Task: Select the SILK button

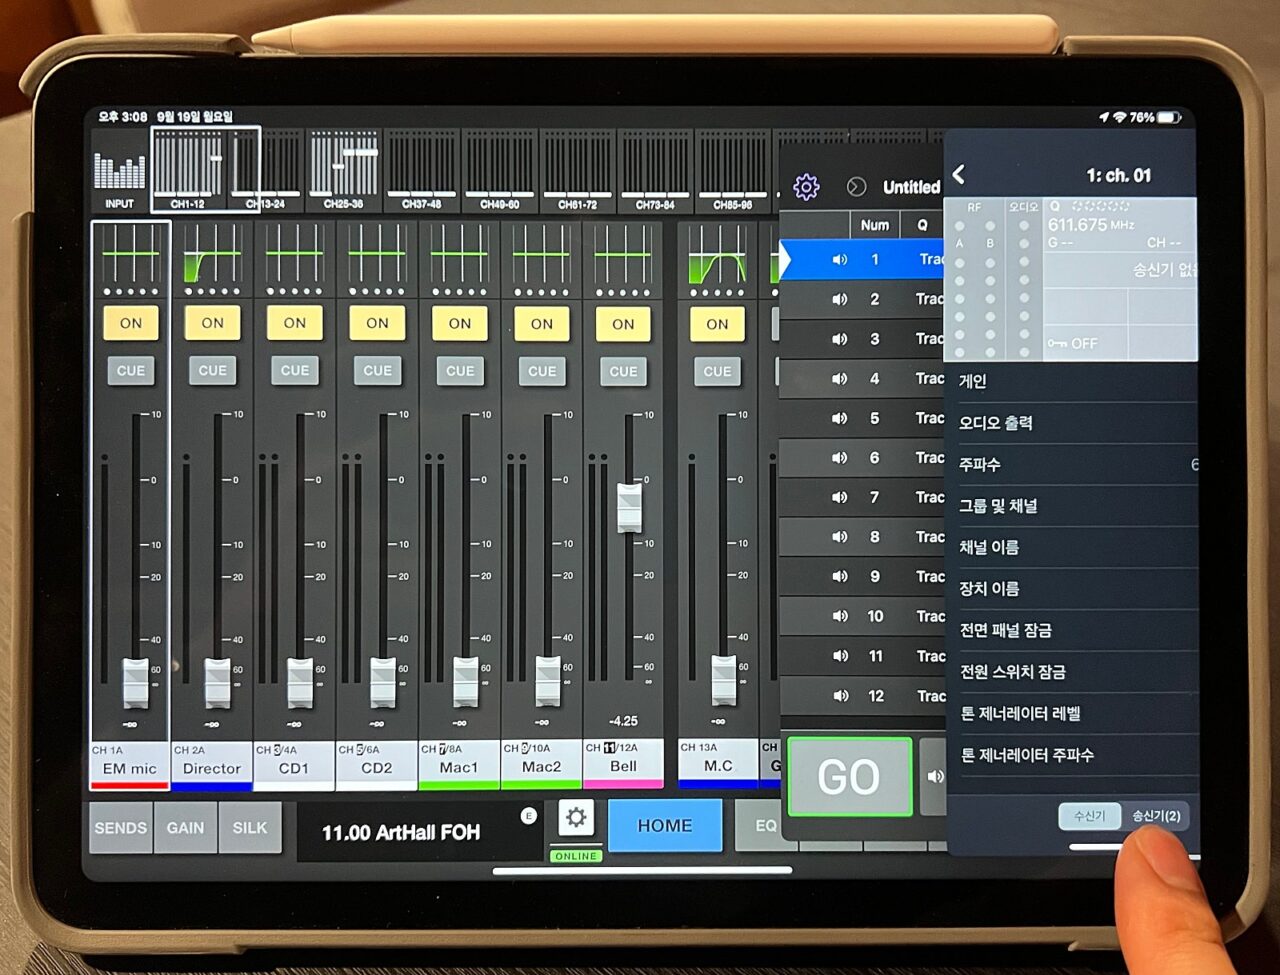Action: (x=250, y=828)
